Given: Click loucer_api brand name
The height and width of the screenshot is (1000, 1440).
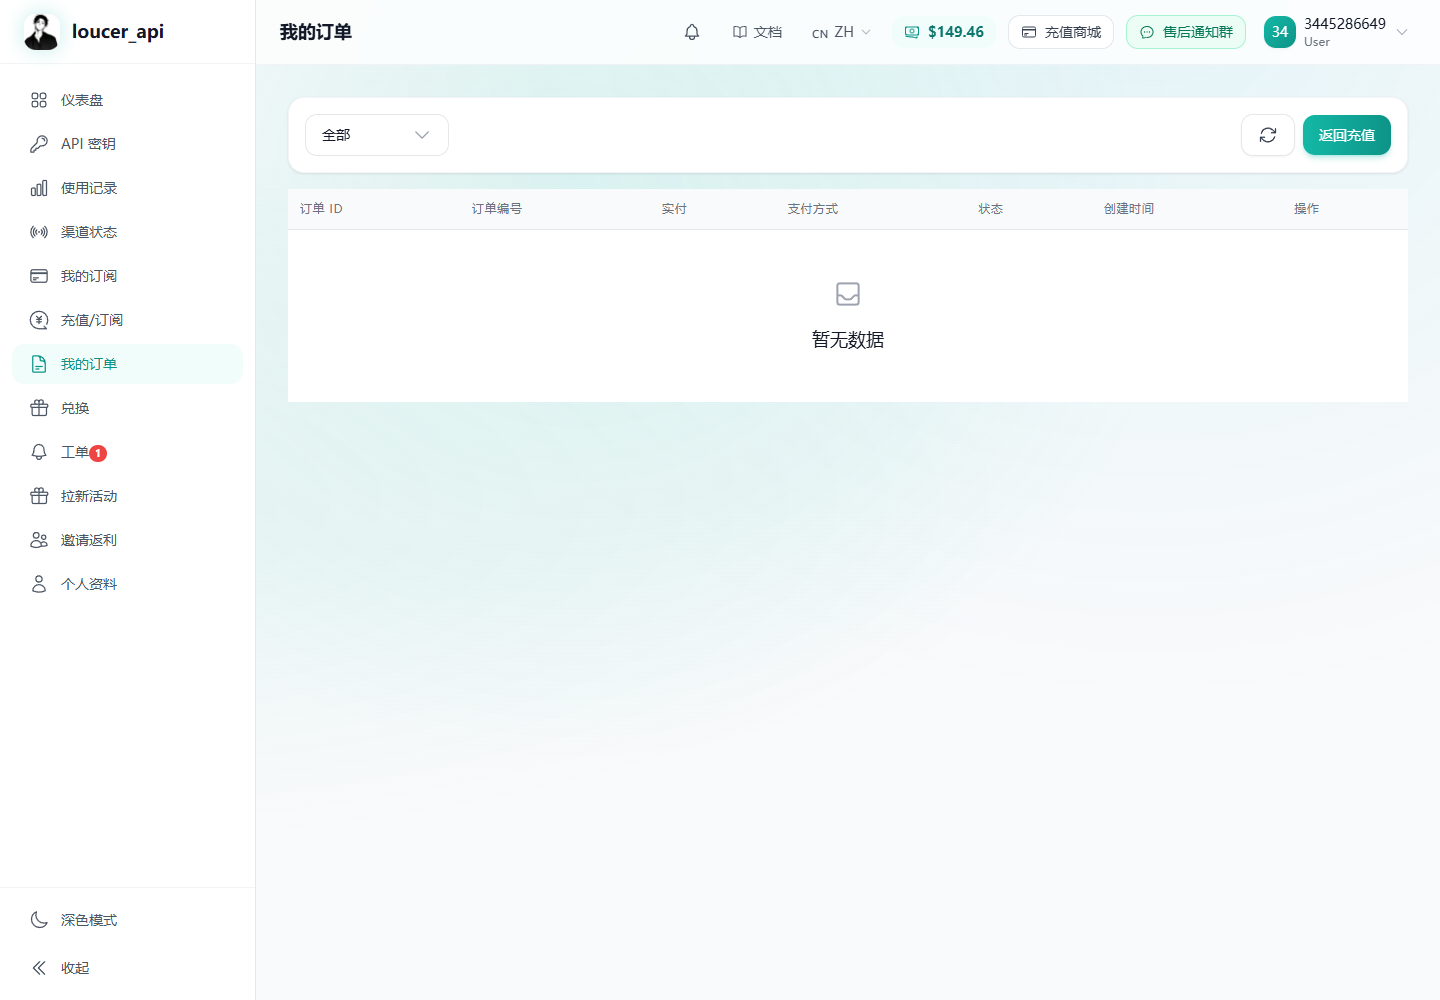Looking at the screenshot, I should 118,32.
